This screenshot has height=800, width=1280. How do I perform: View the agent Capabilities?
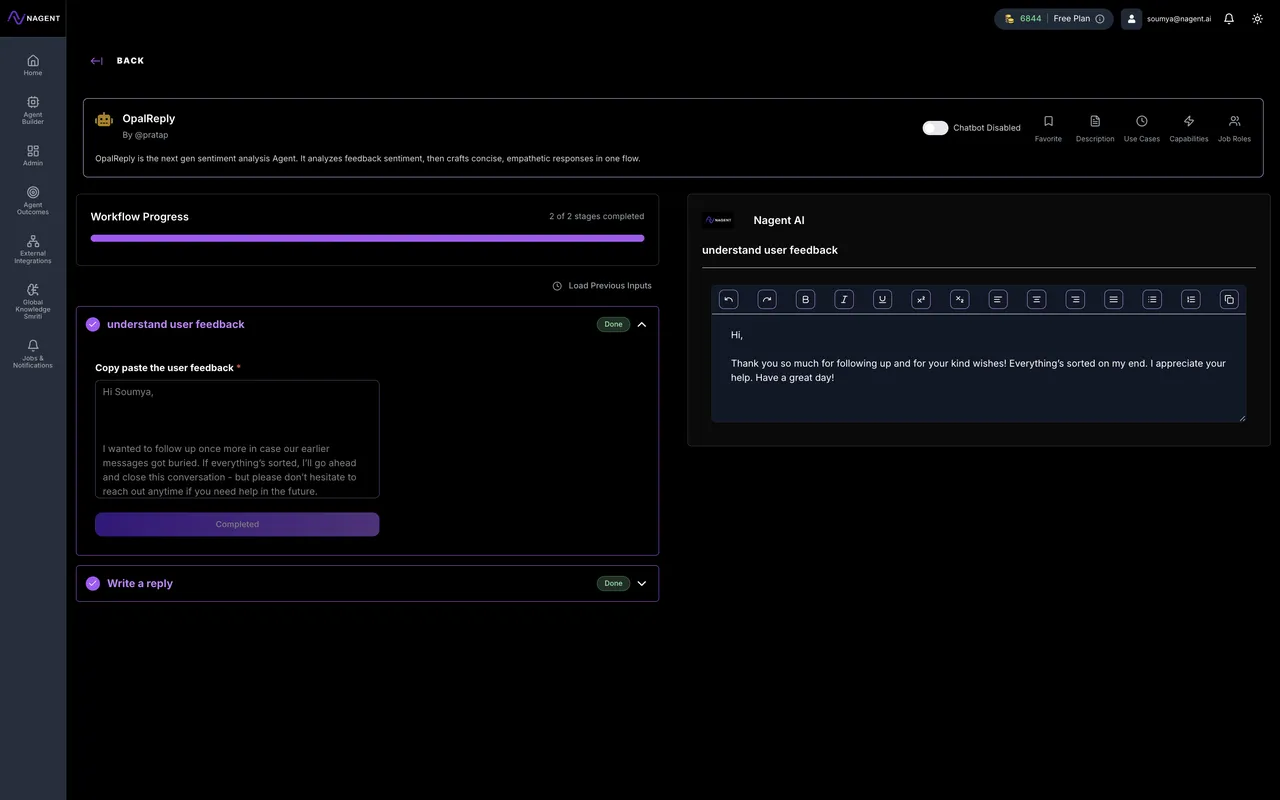1189,127
